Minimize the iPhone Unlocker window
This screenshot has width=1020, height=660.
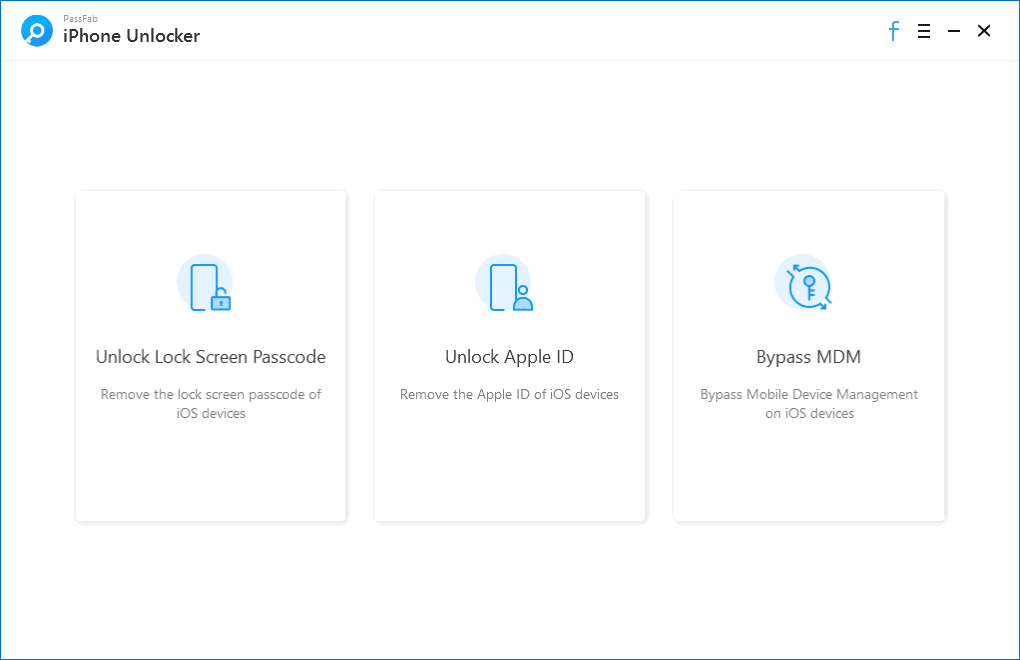click(954, 31)
